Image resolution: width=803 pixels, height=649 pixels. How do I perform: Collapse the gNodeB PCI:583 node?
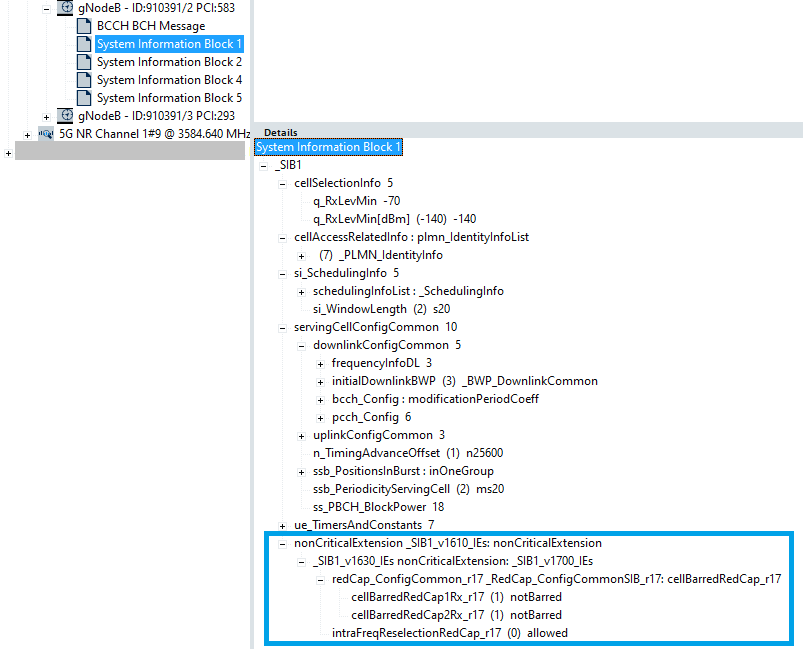(46, 8)
